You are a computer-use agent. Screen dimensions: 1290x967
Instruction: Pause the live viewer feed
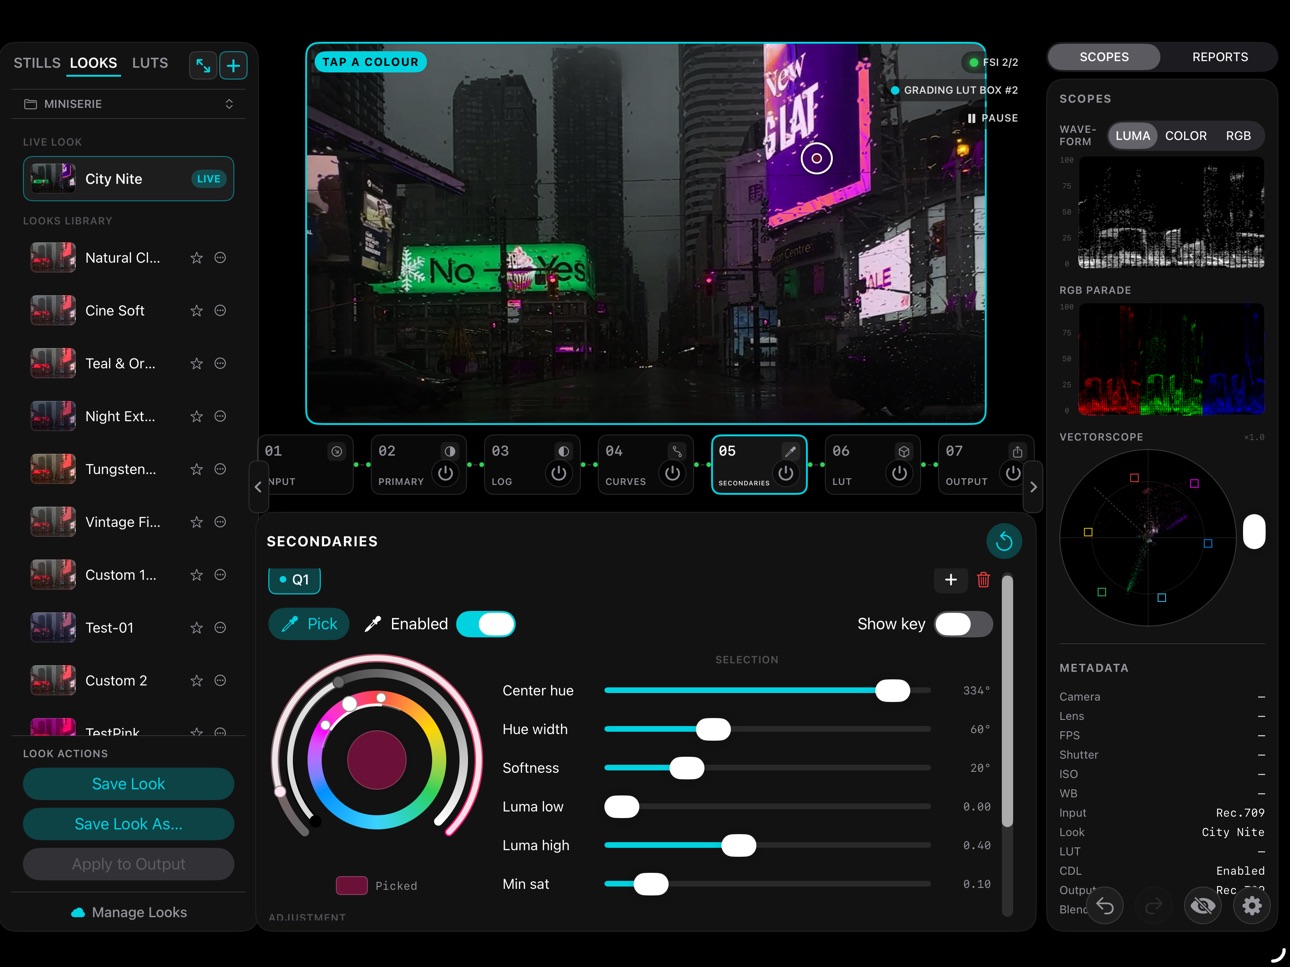[x=992, y=118]
